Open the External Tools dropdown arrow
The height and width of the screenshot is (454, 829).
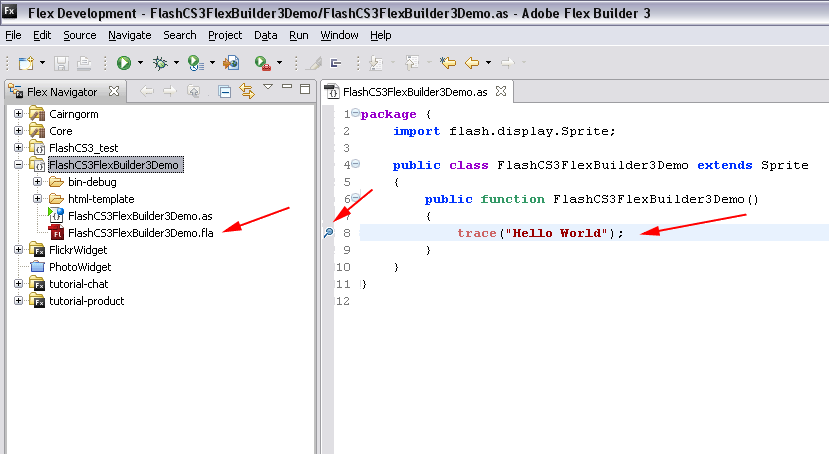[279, 63]
